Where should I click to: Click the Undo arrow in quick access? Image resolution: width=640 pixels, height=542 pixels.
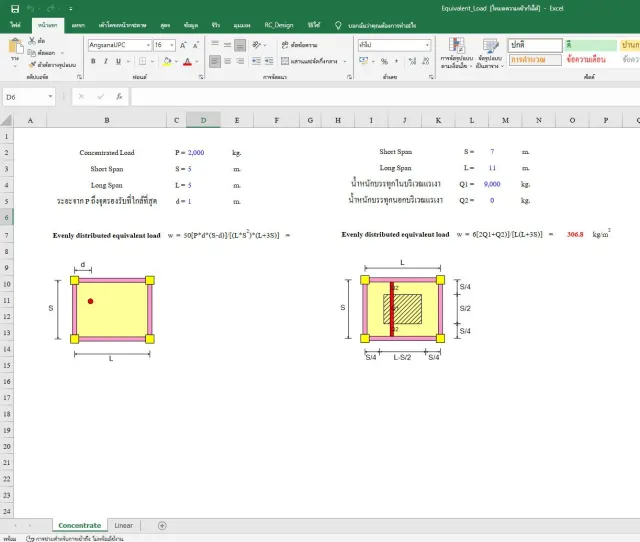pos(30,9)
